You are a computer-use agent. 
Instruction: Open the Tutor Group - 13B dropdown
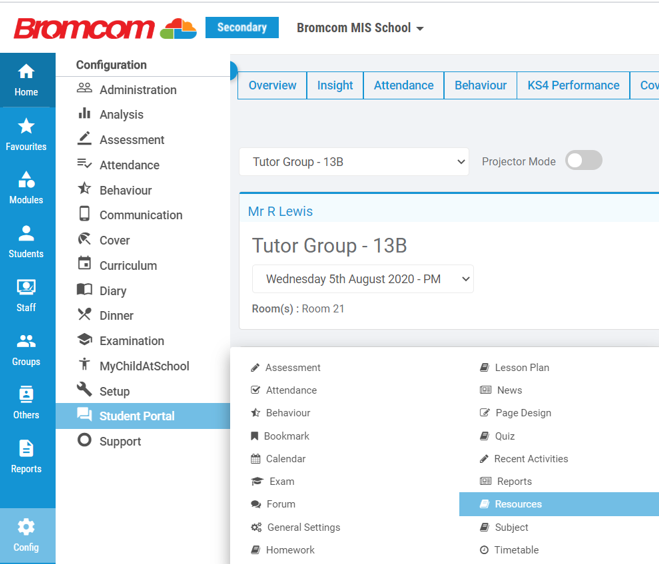354,161
